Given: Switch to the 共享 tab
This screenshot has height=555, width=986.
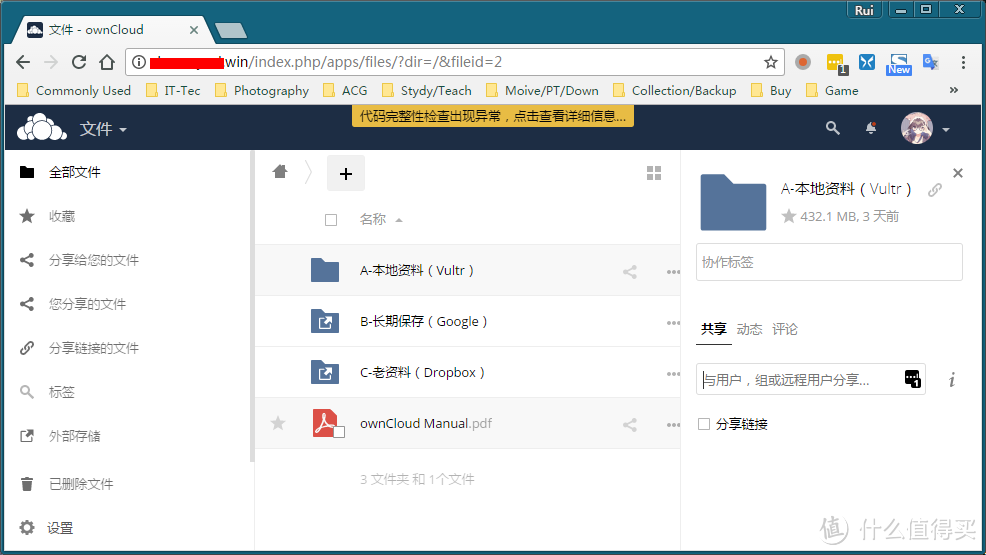Looking at the screenshot, I should (714, 329).
